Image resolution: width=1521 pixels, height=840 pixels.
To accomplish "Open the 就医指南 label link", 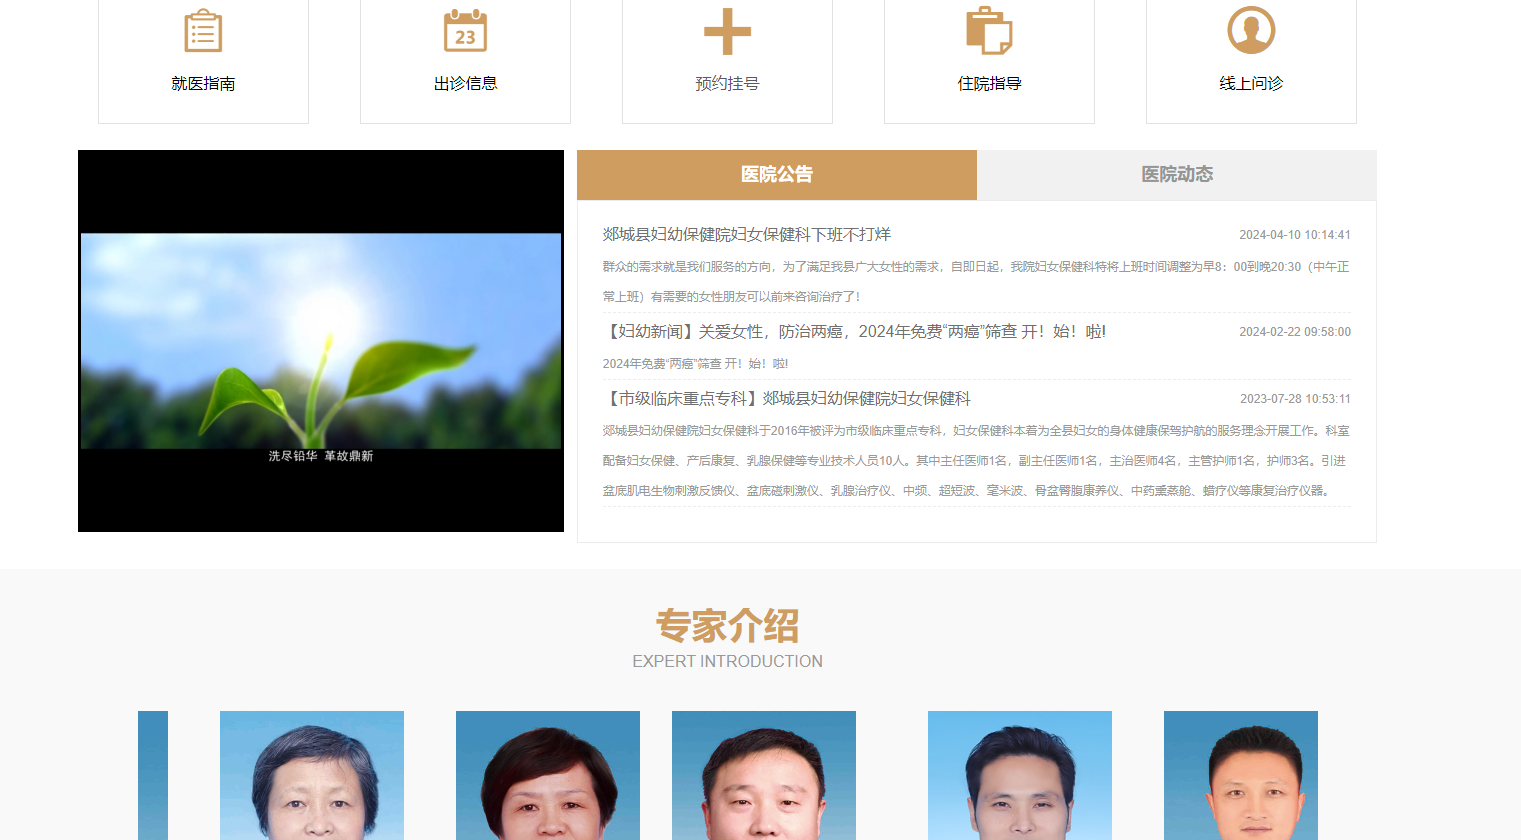I will click(203, 84).
